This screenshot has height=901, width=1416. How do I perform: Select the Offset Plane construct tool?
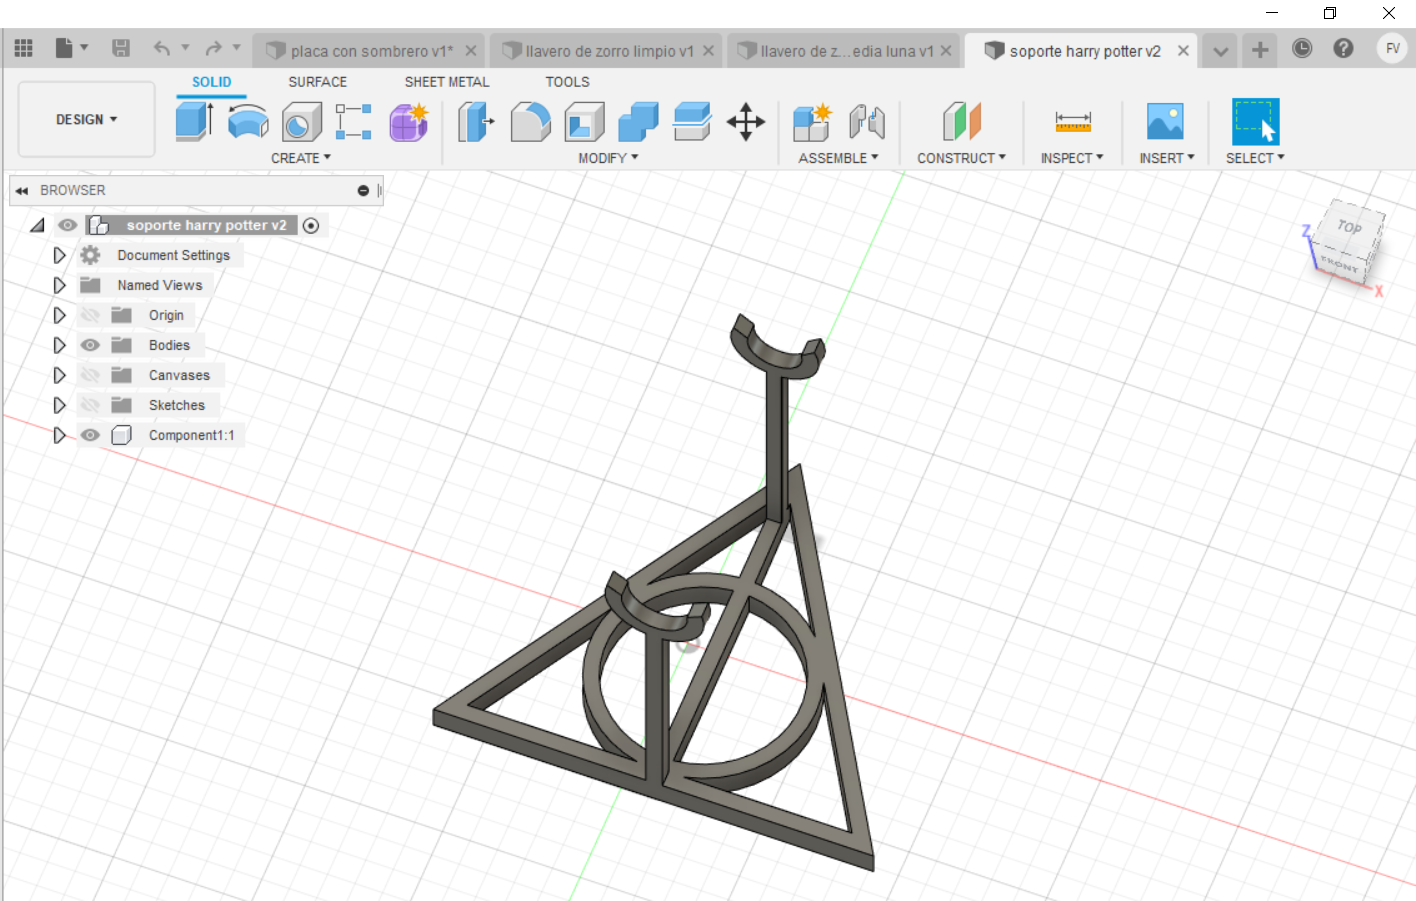(962, 122)
